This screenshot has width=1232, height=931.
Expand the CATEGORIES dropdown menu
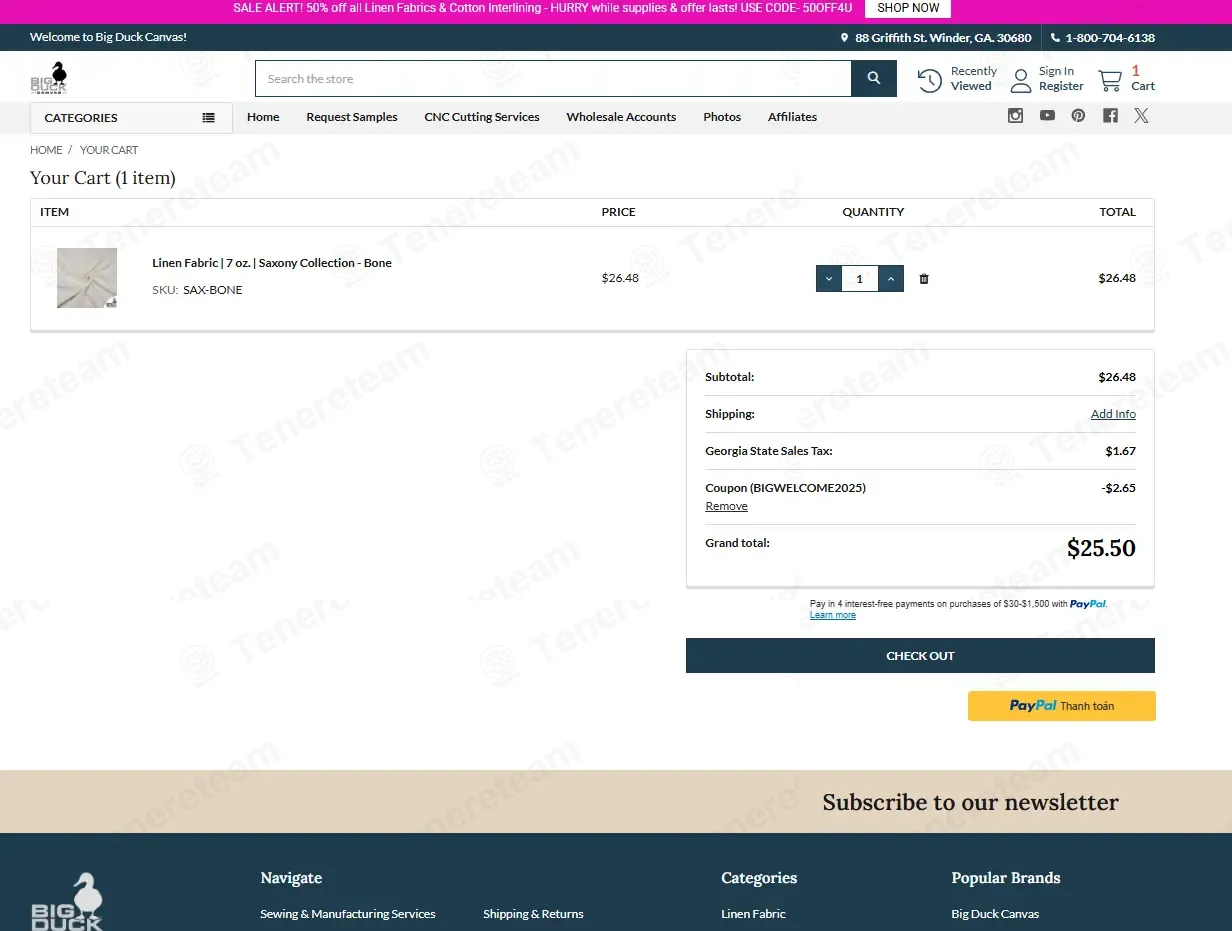click(x=131, y=118)
